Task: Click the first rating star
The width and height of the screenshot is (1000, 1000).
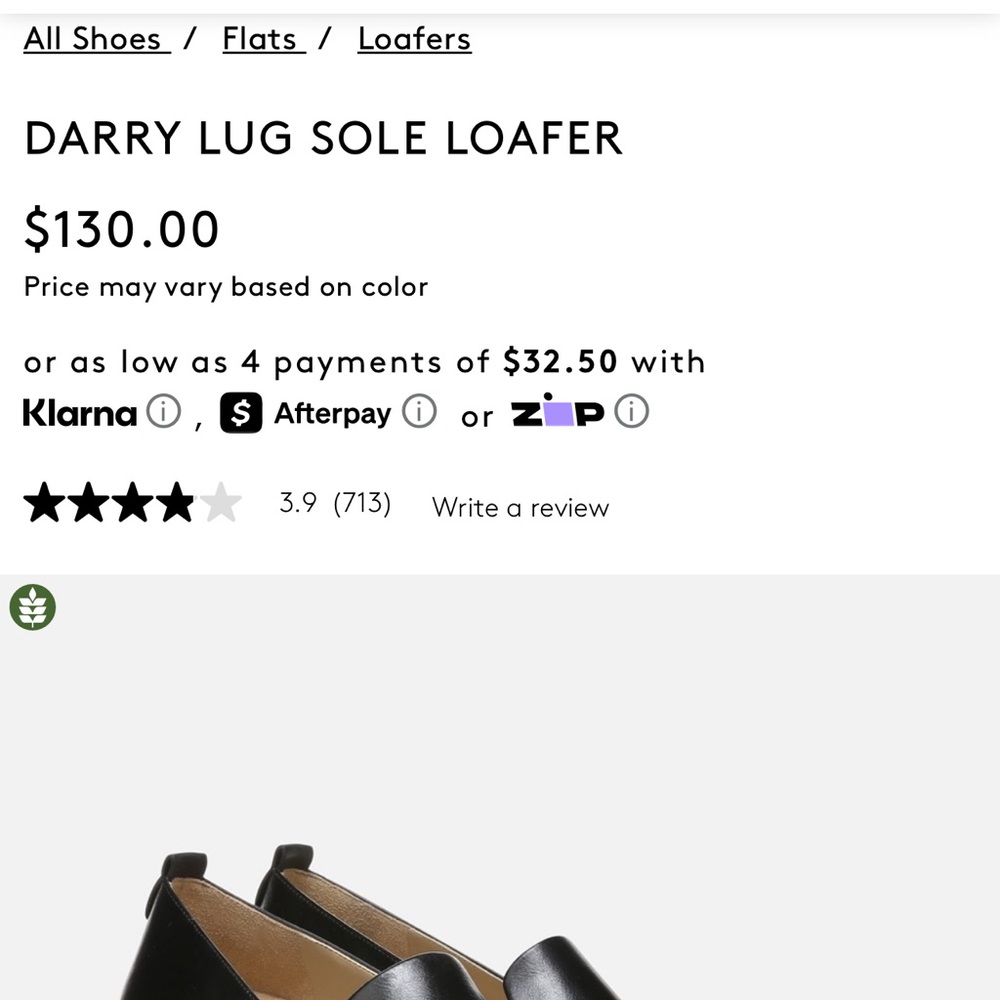Action: 45,503
